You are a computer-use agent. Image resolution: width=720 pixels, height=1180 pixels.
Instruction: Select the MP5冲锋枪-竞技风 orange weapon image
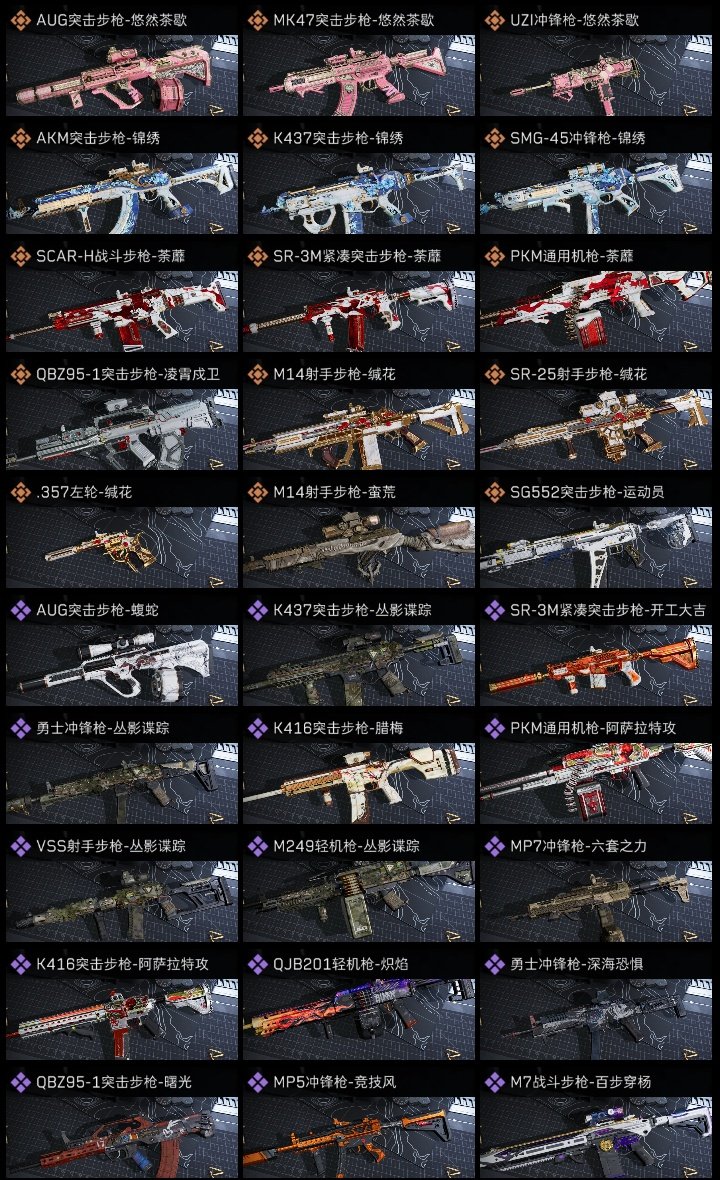(359, 1136)
